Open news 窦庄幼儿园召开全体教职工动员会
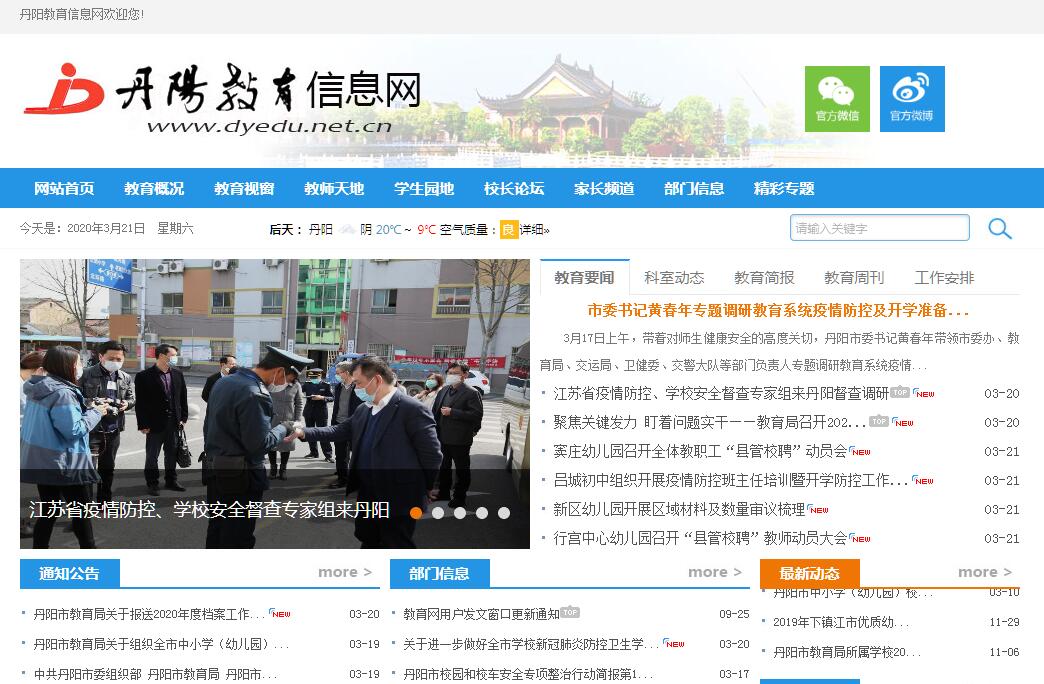1044x684 pixels. coord(700,452)
